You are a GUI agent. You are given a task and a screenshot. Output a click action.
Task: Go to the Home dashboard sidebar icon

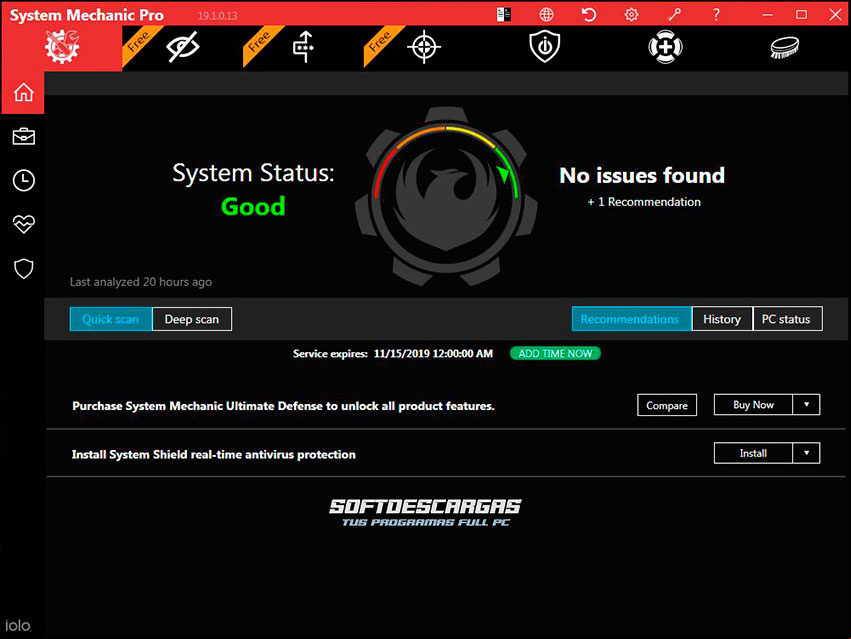tap(23, 92)
